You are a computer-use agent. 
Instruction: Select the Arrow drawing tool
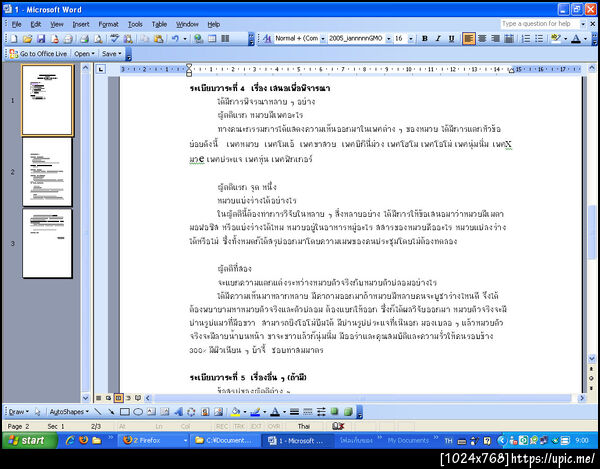click(111, 412)
